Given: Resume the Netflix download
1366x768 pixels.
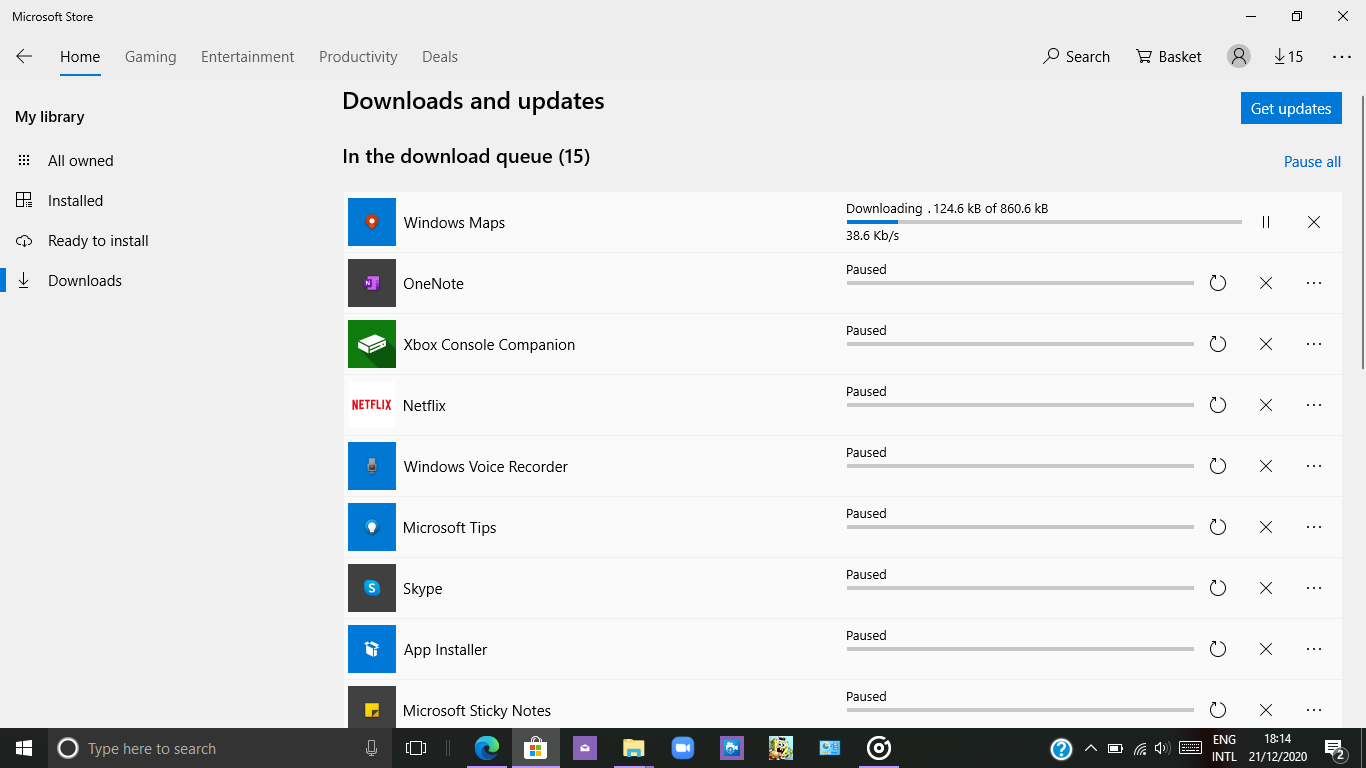Looking at the screenshot, I should 1218,405.
